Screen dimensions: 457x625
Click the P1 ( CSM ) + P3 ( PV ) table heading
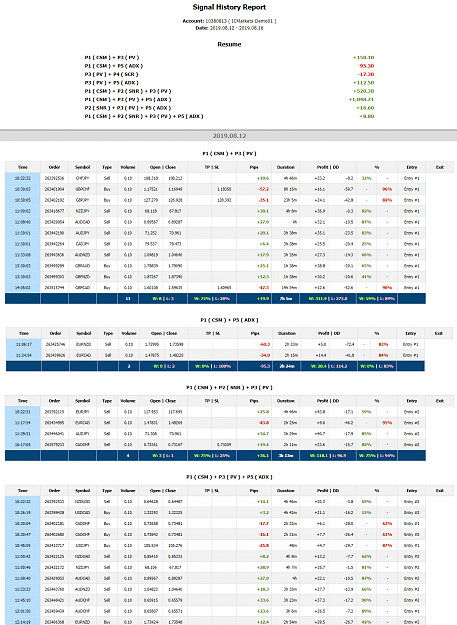click(229, 153)
